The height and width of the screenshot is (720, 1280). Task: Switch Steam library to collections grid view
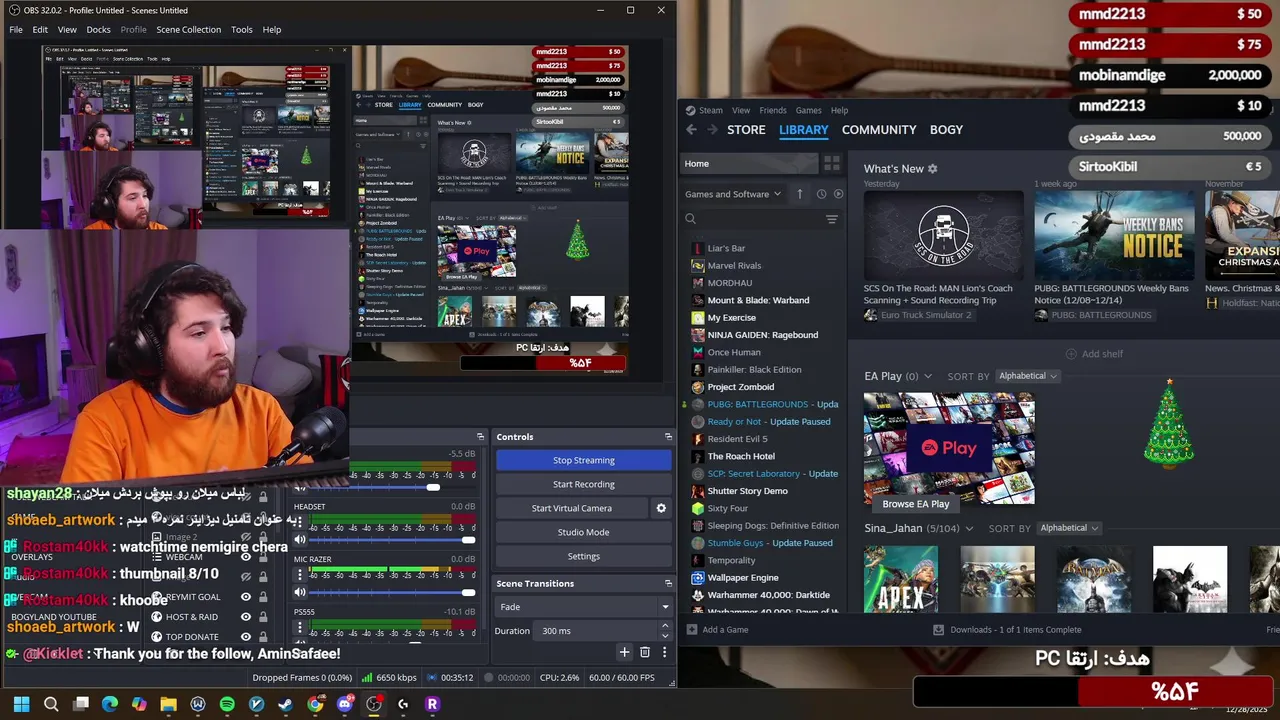831,163
